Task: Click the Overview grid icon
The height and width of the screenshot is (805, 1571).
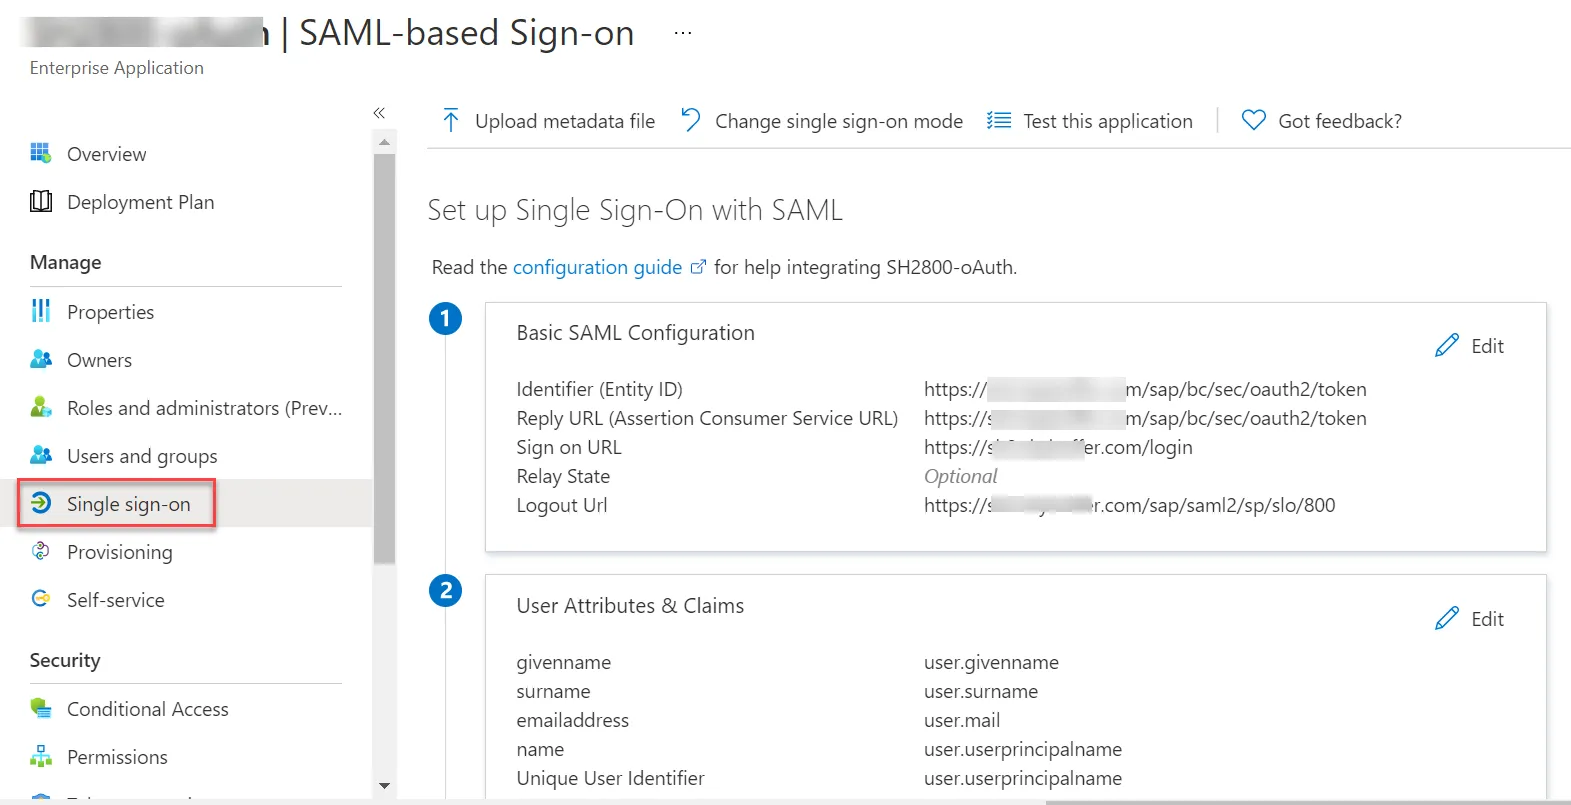Action: pos(41,153)
